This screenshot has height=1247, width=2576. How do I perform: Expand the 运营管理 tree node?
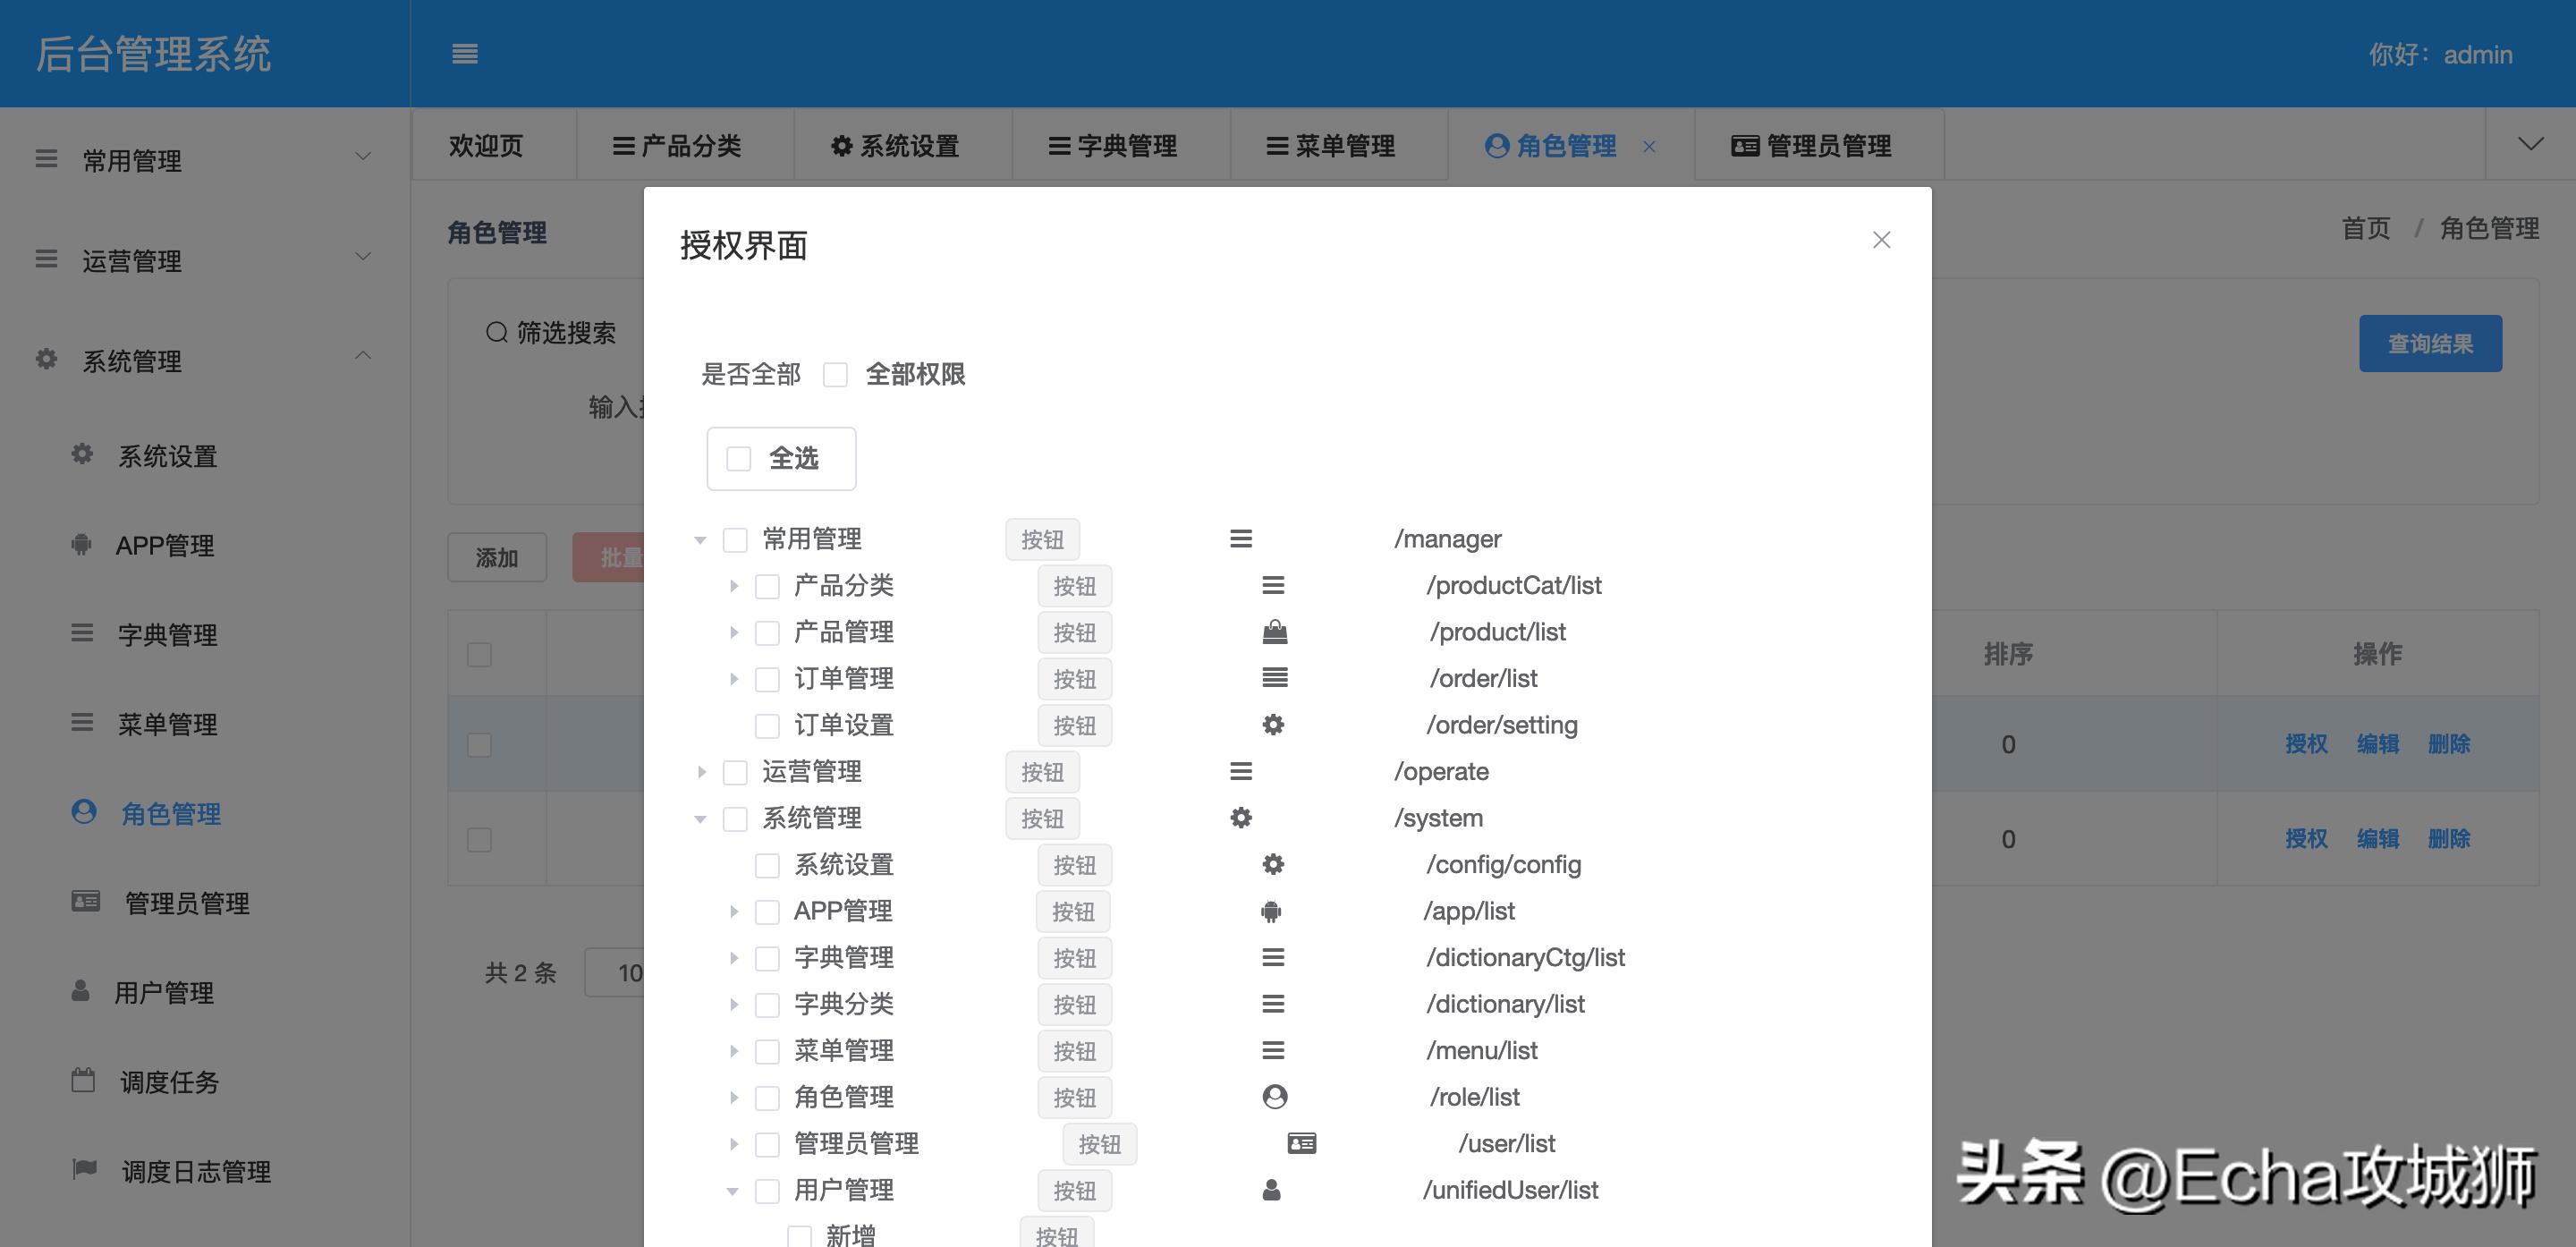point(700,772)
